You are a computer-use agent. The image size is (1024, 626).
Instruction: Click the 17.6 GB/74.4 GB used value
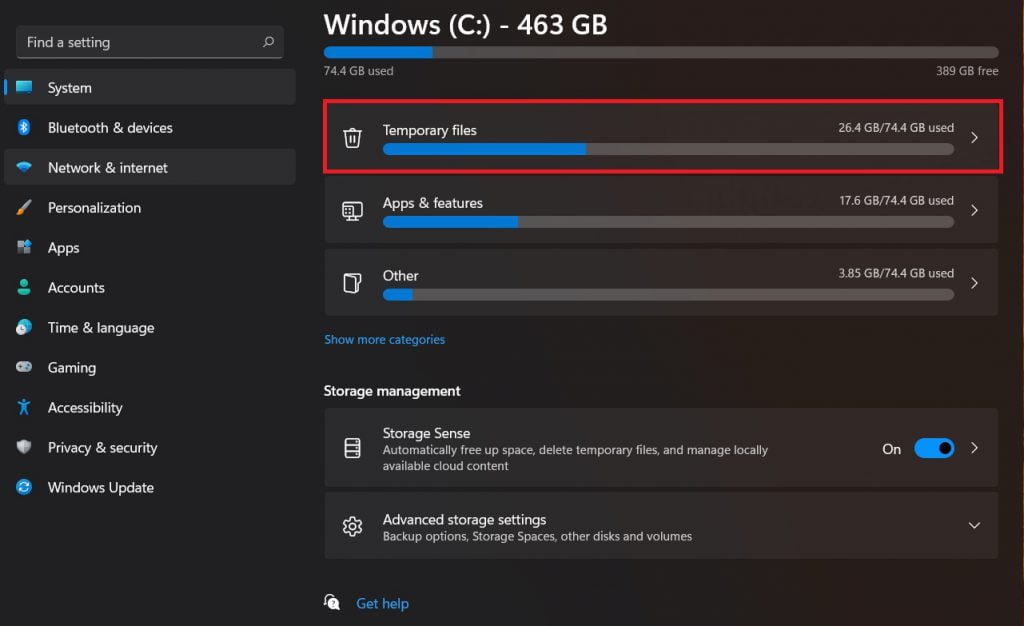[896, 200]
